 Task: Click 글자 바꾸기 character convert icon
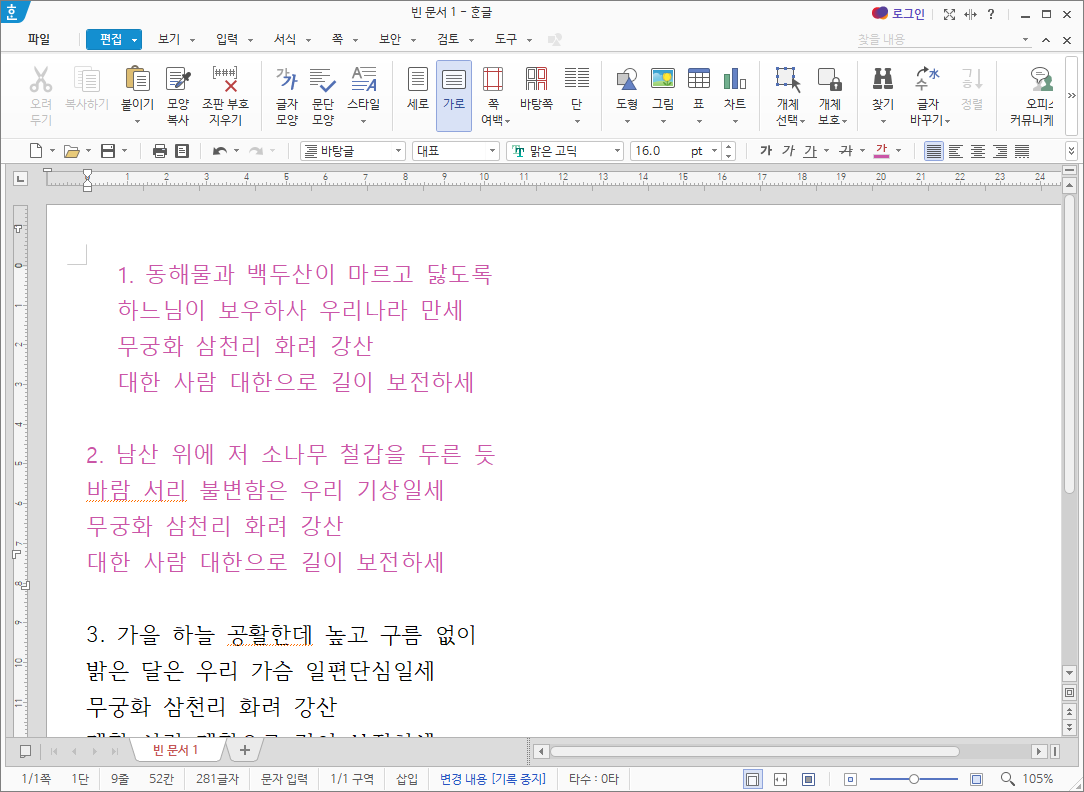click(928, 79)
